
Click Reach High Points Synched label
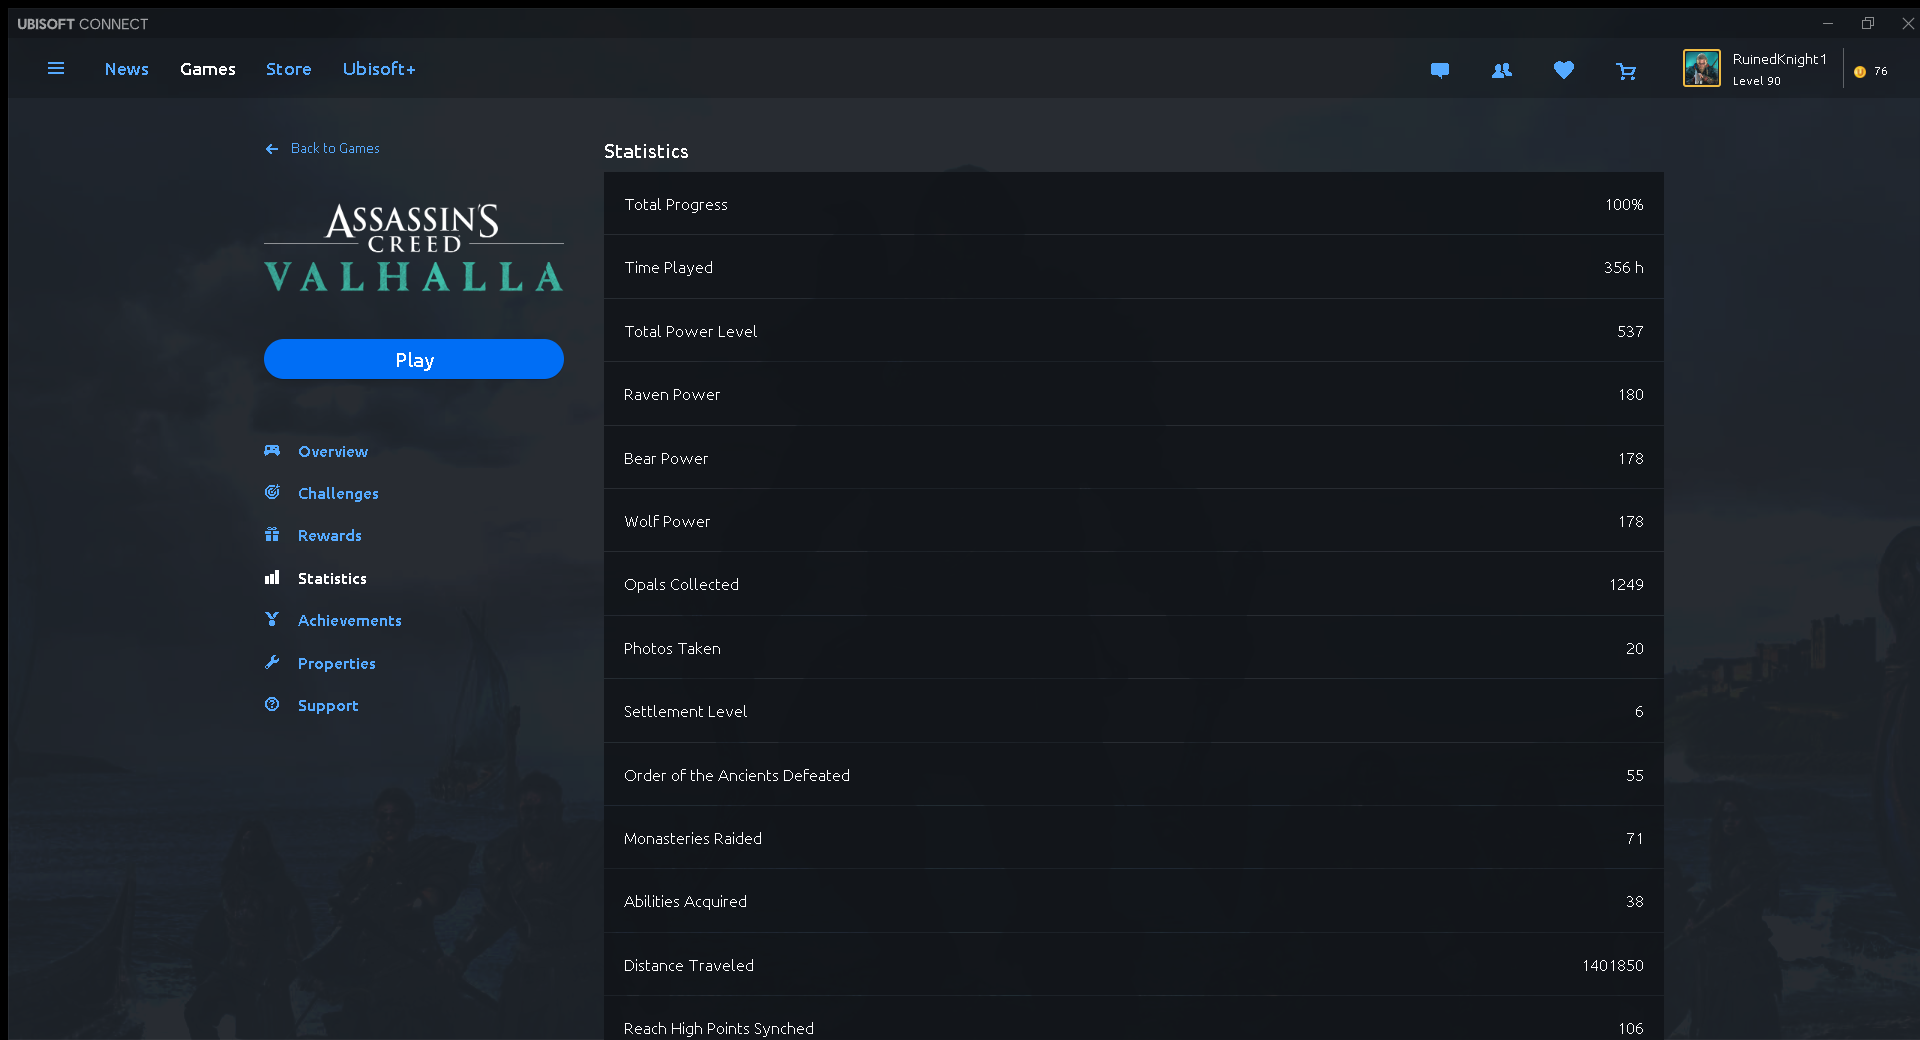tap(719, 1029)
